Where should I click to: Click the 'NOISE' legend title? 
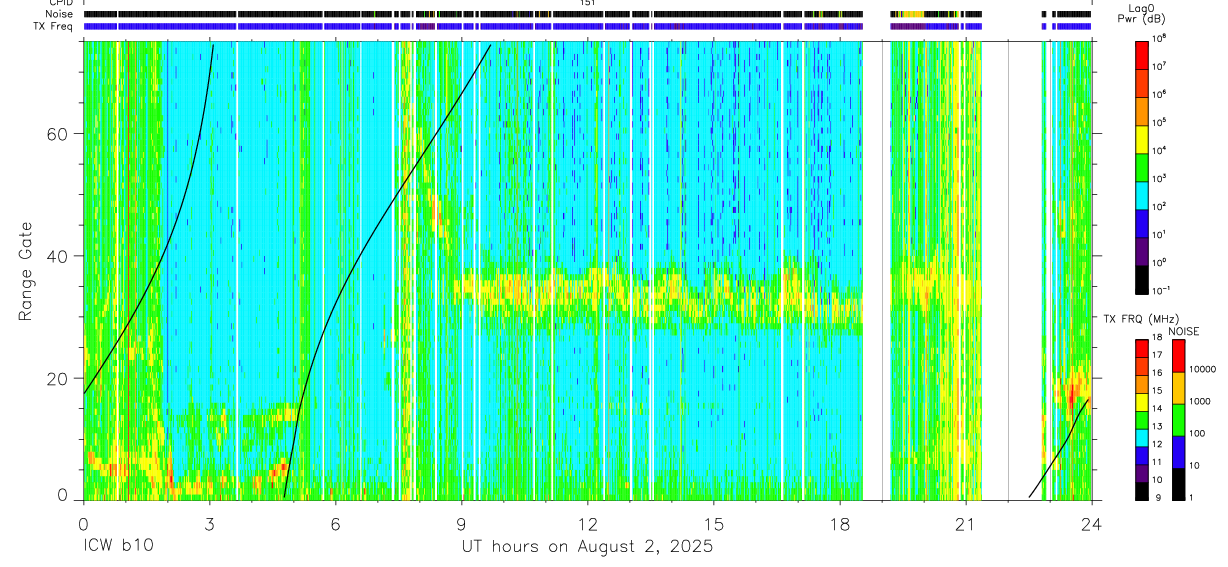click(1184, 331)
